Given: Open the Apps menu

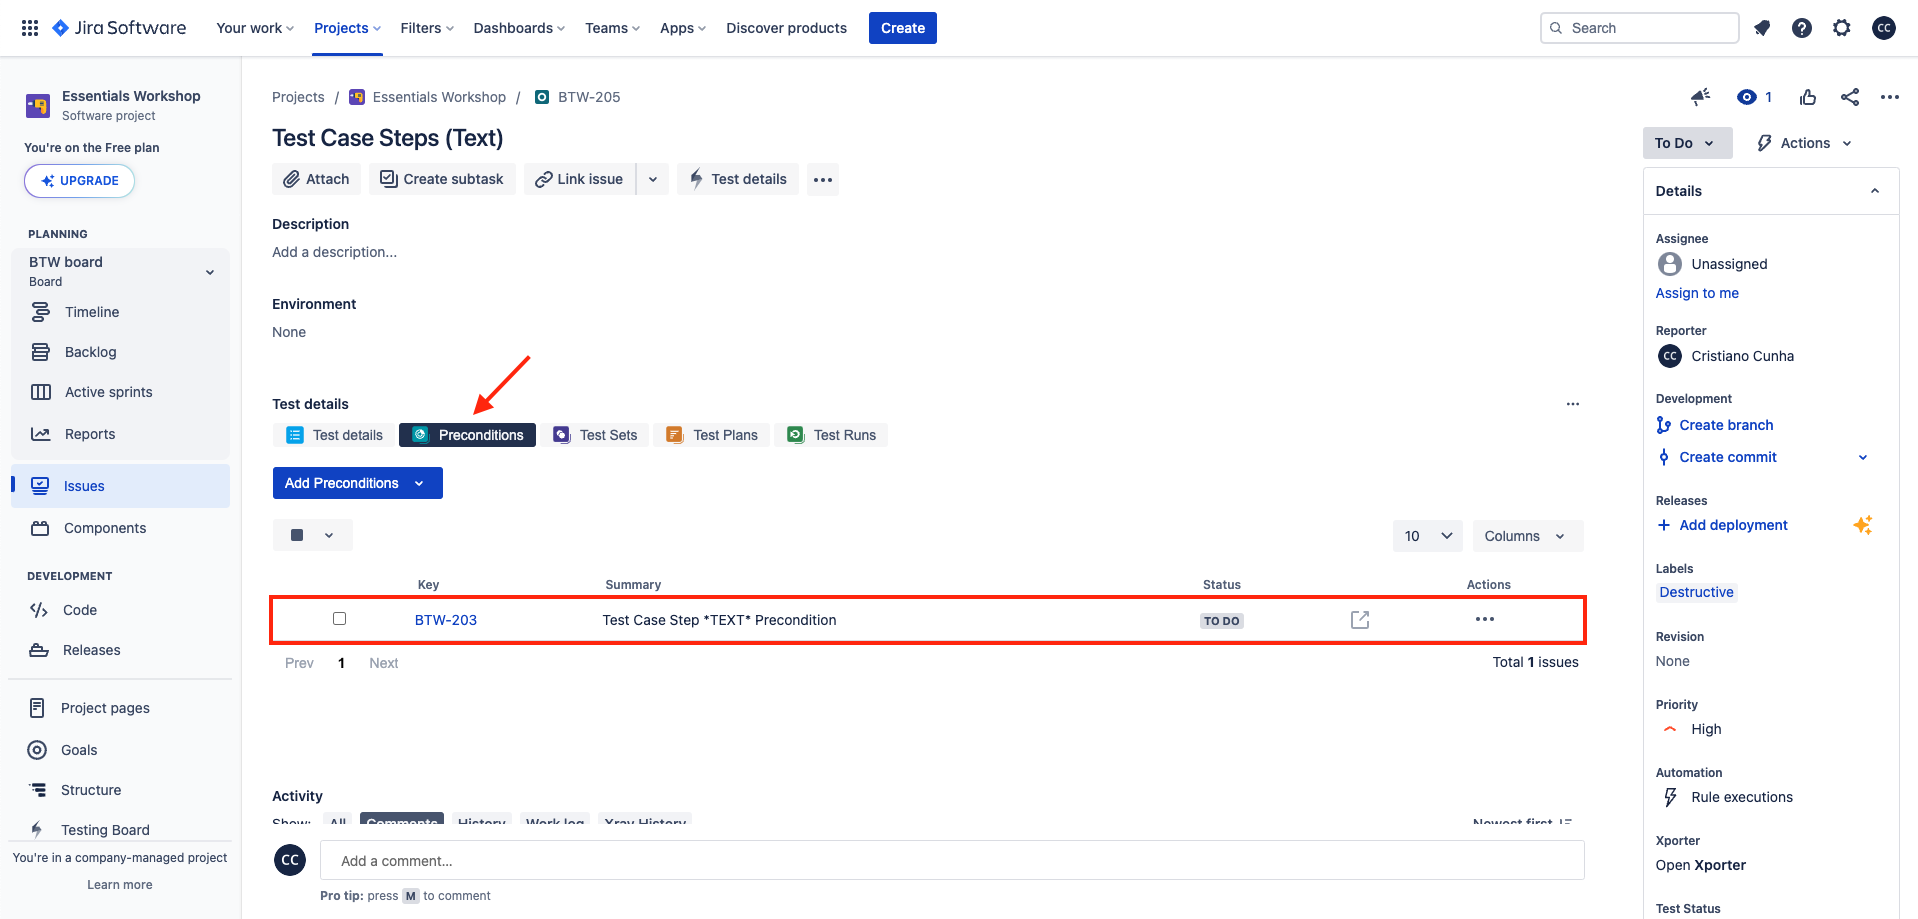Looking at the screenshot, I should tap(683, 28).
